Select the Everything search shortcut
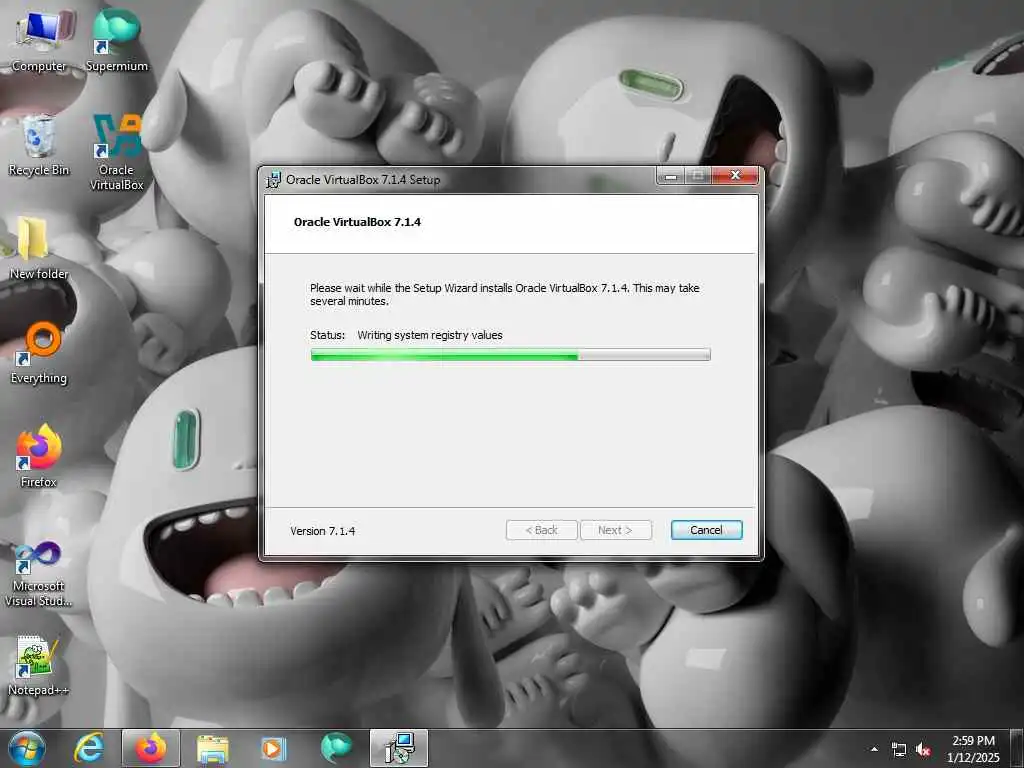This screenshot has height=768, width=1024. 39,353
